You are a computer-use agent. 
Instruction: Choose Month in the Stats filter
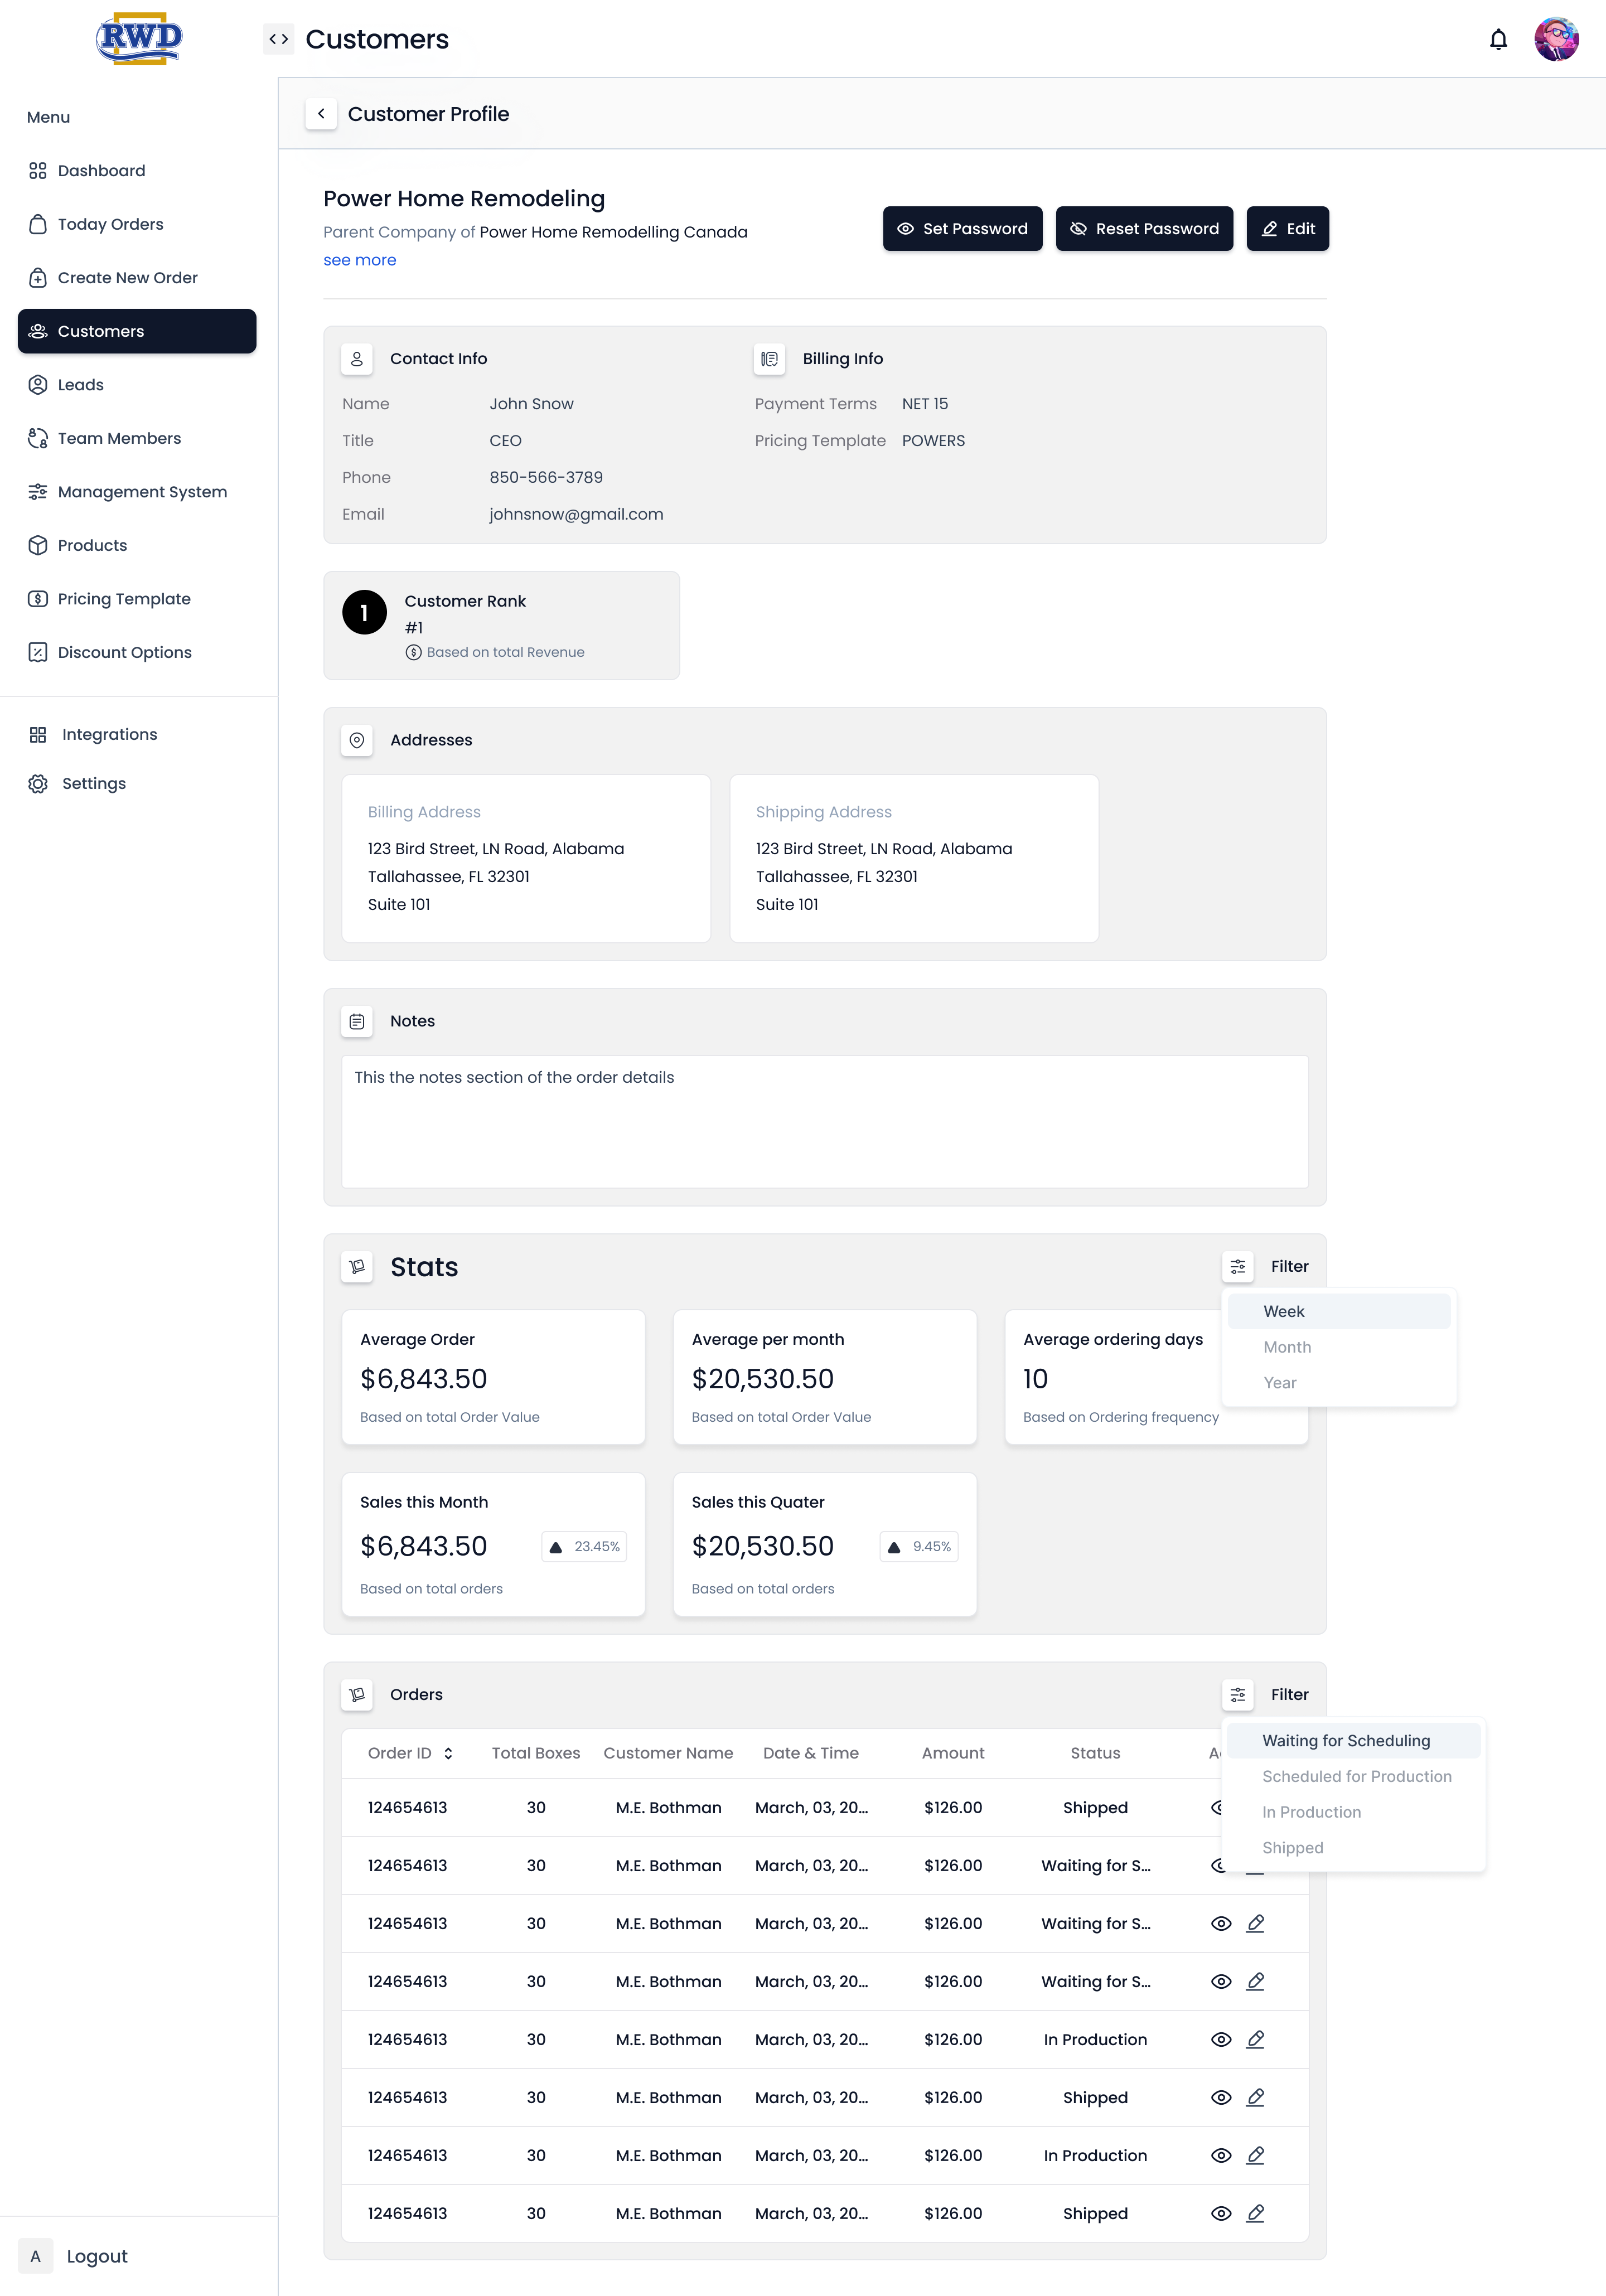(1338, 1347)
